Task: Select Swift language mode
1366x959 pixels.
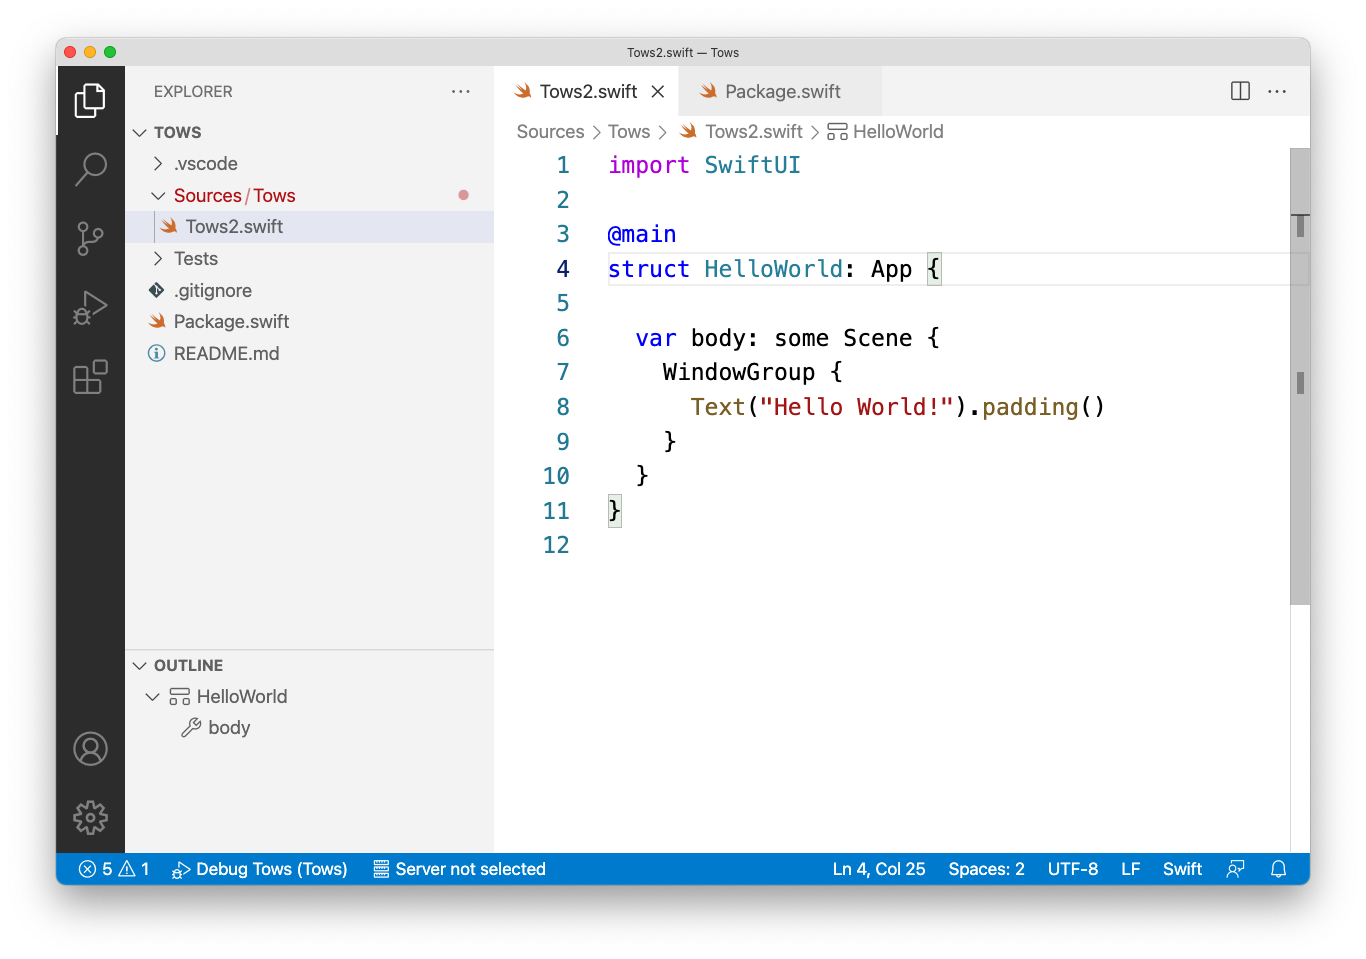Action: 1182,869
